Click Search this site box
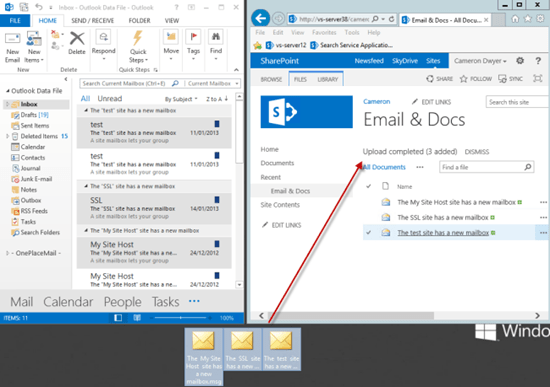 [517, 102]
